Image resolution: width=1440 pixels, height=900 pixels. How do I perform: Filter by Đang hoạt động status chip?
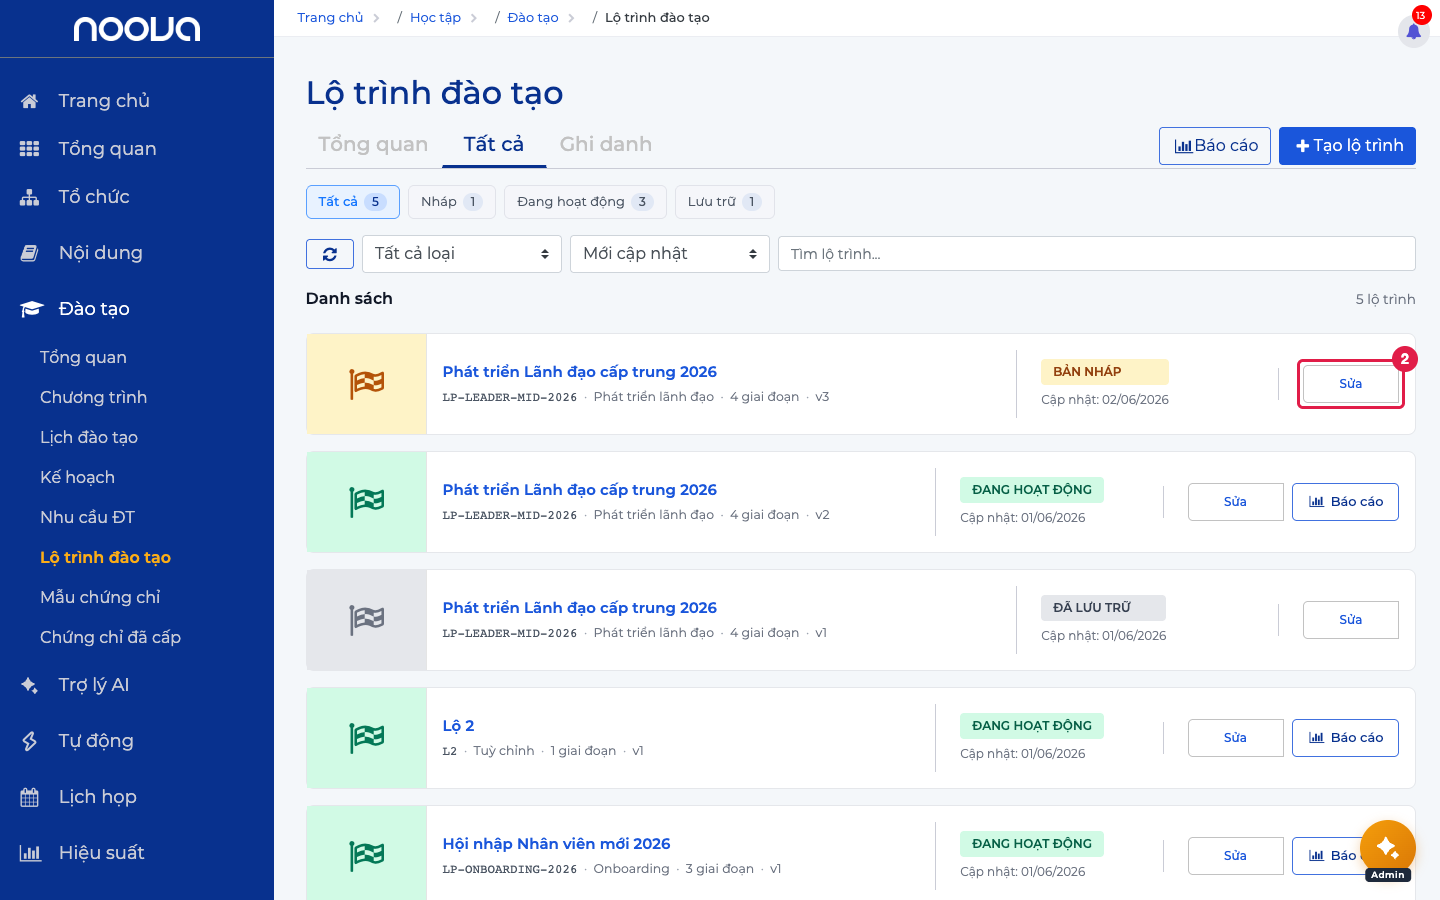tap(585, 202)
